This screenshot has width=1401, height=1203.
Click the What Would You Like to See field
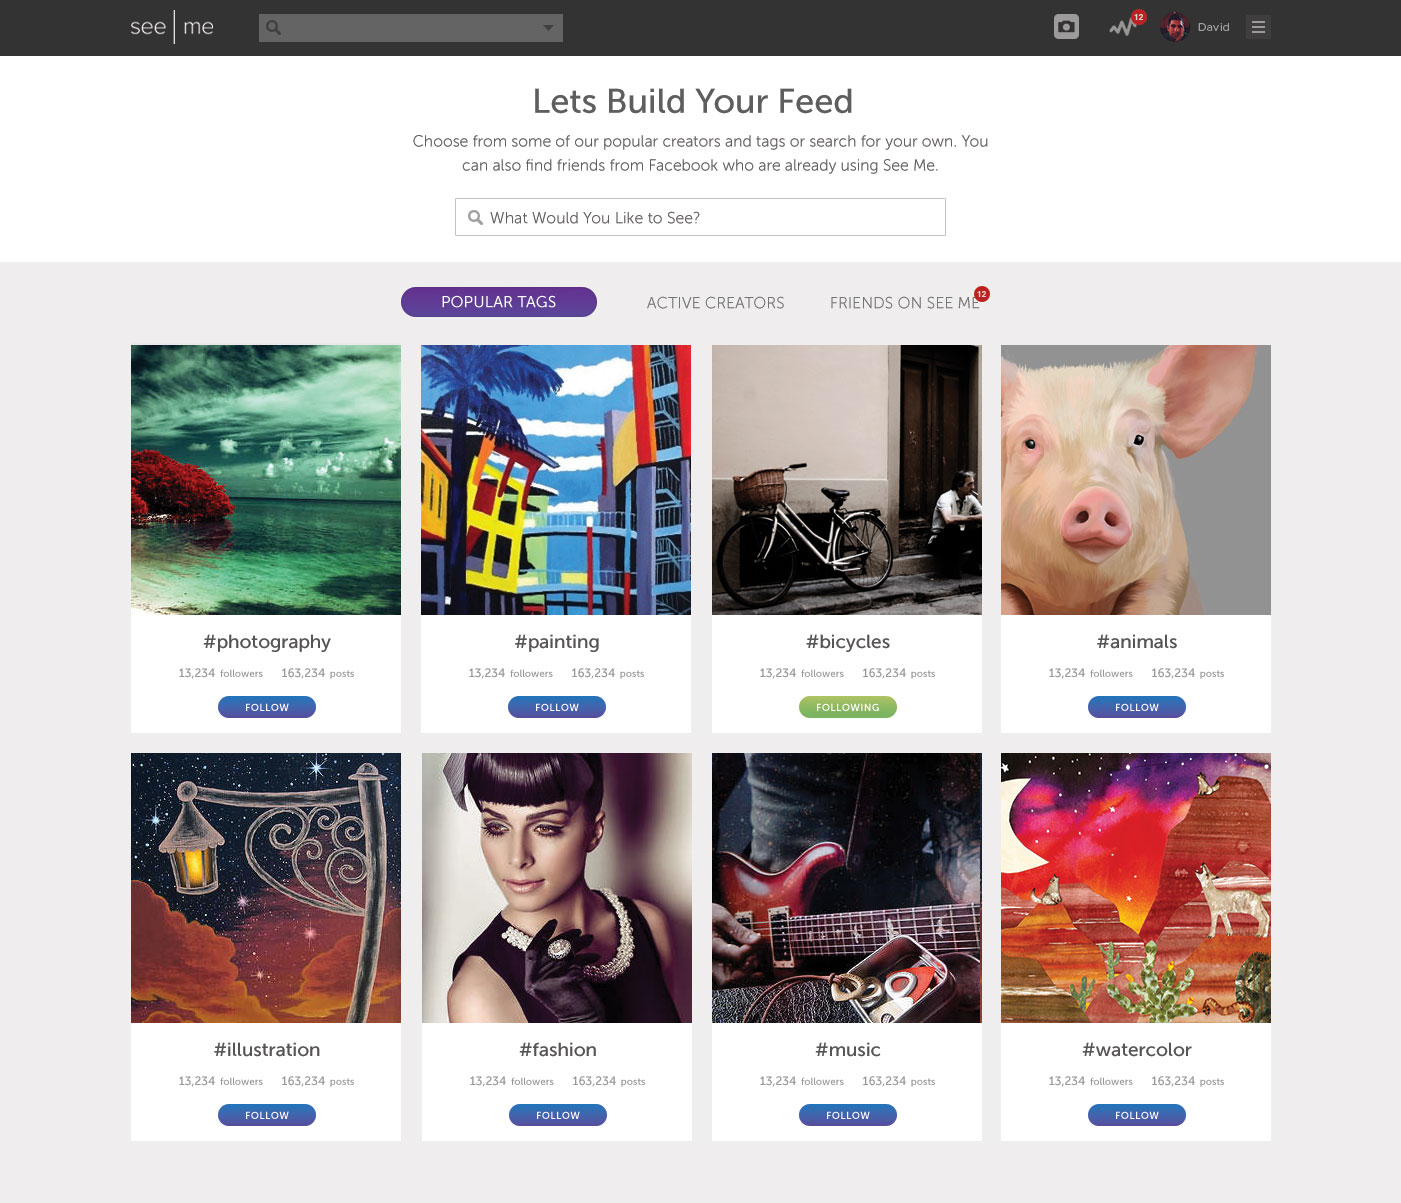click(x=700, y=217)
